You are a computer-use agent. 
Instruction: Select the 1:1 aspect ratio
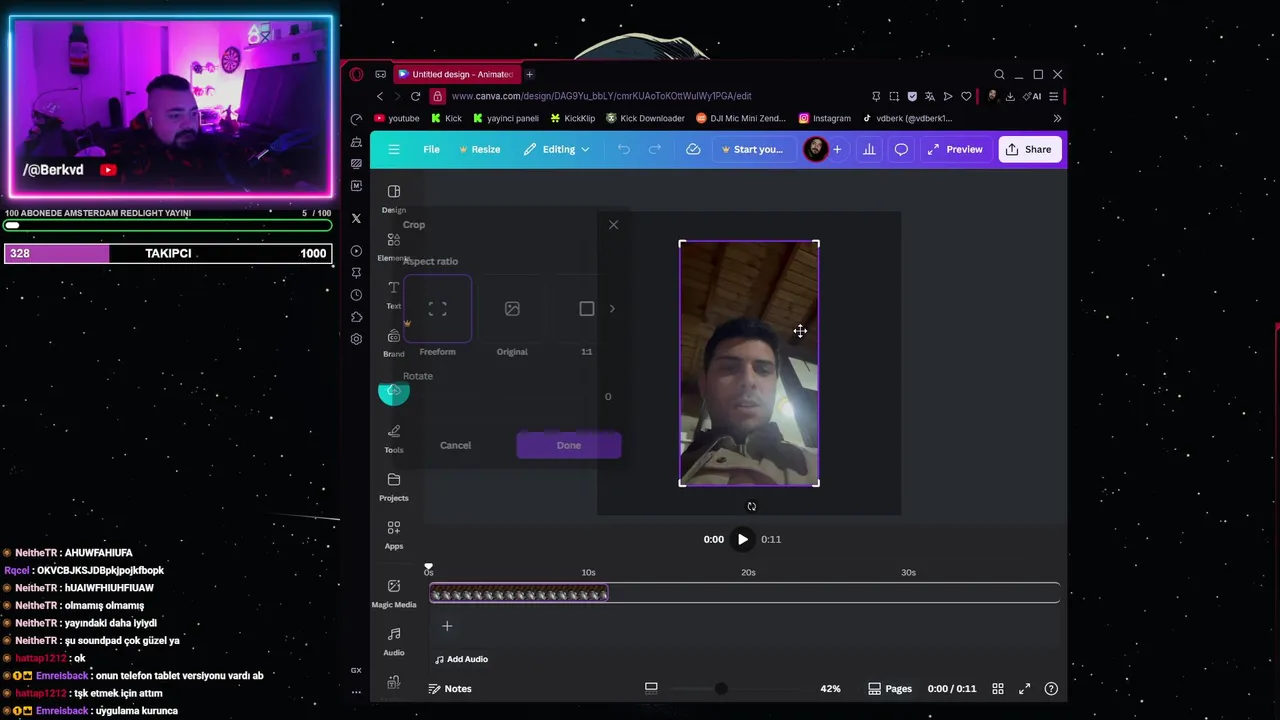[x=587, y=309]
